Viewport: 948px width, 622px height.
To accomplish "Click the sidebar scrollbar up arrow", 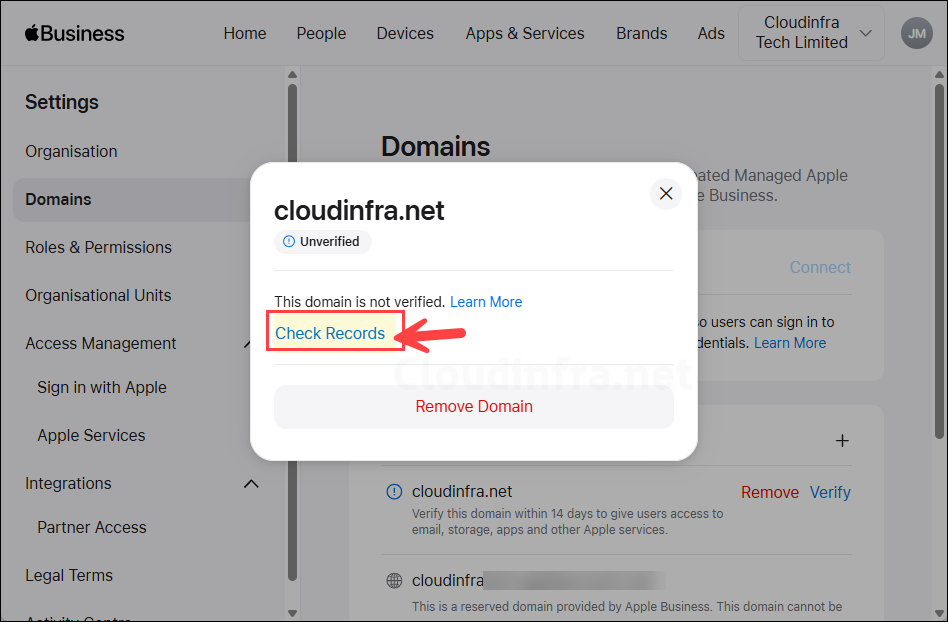I will click(x=293, y=75).
